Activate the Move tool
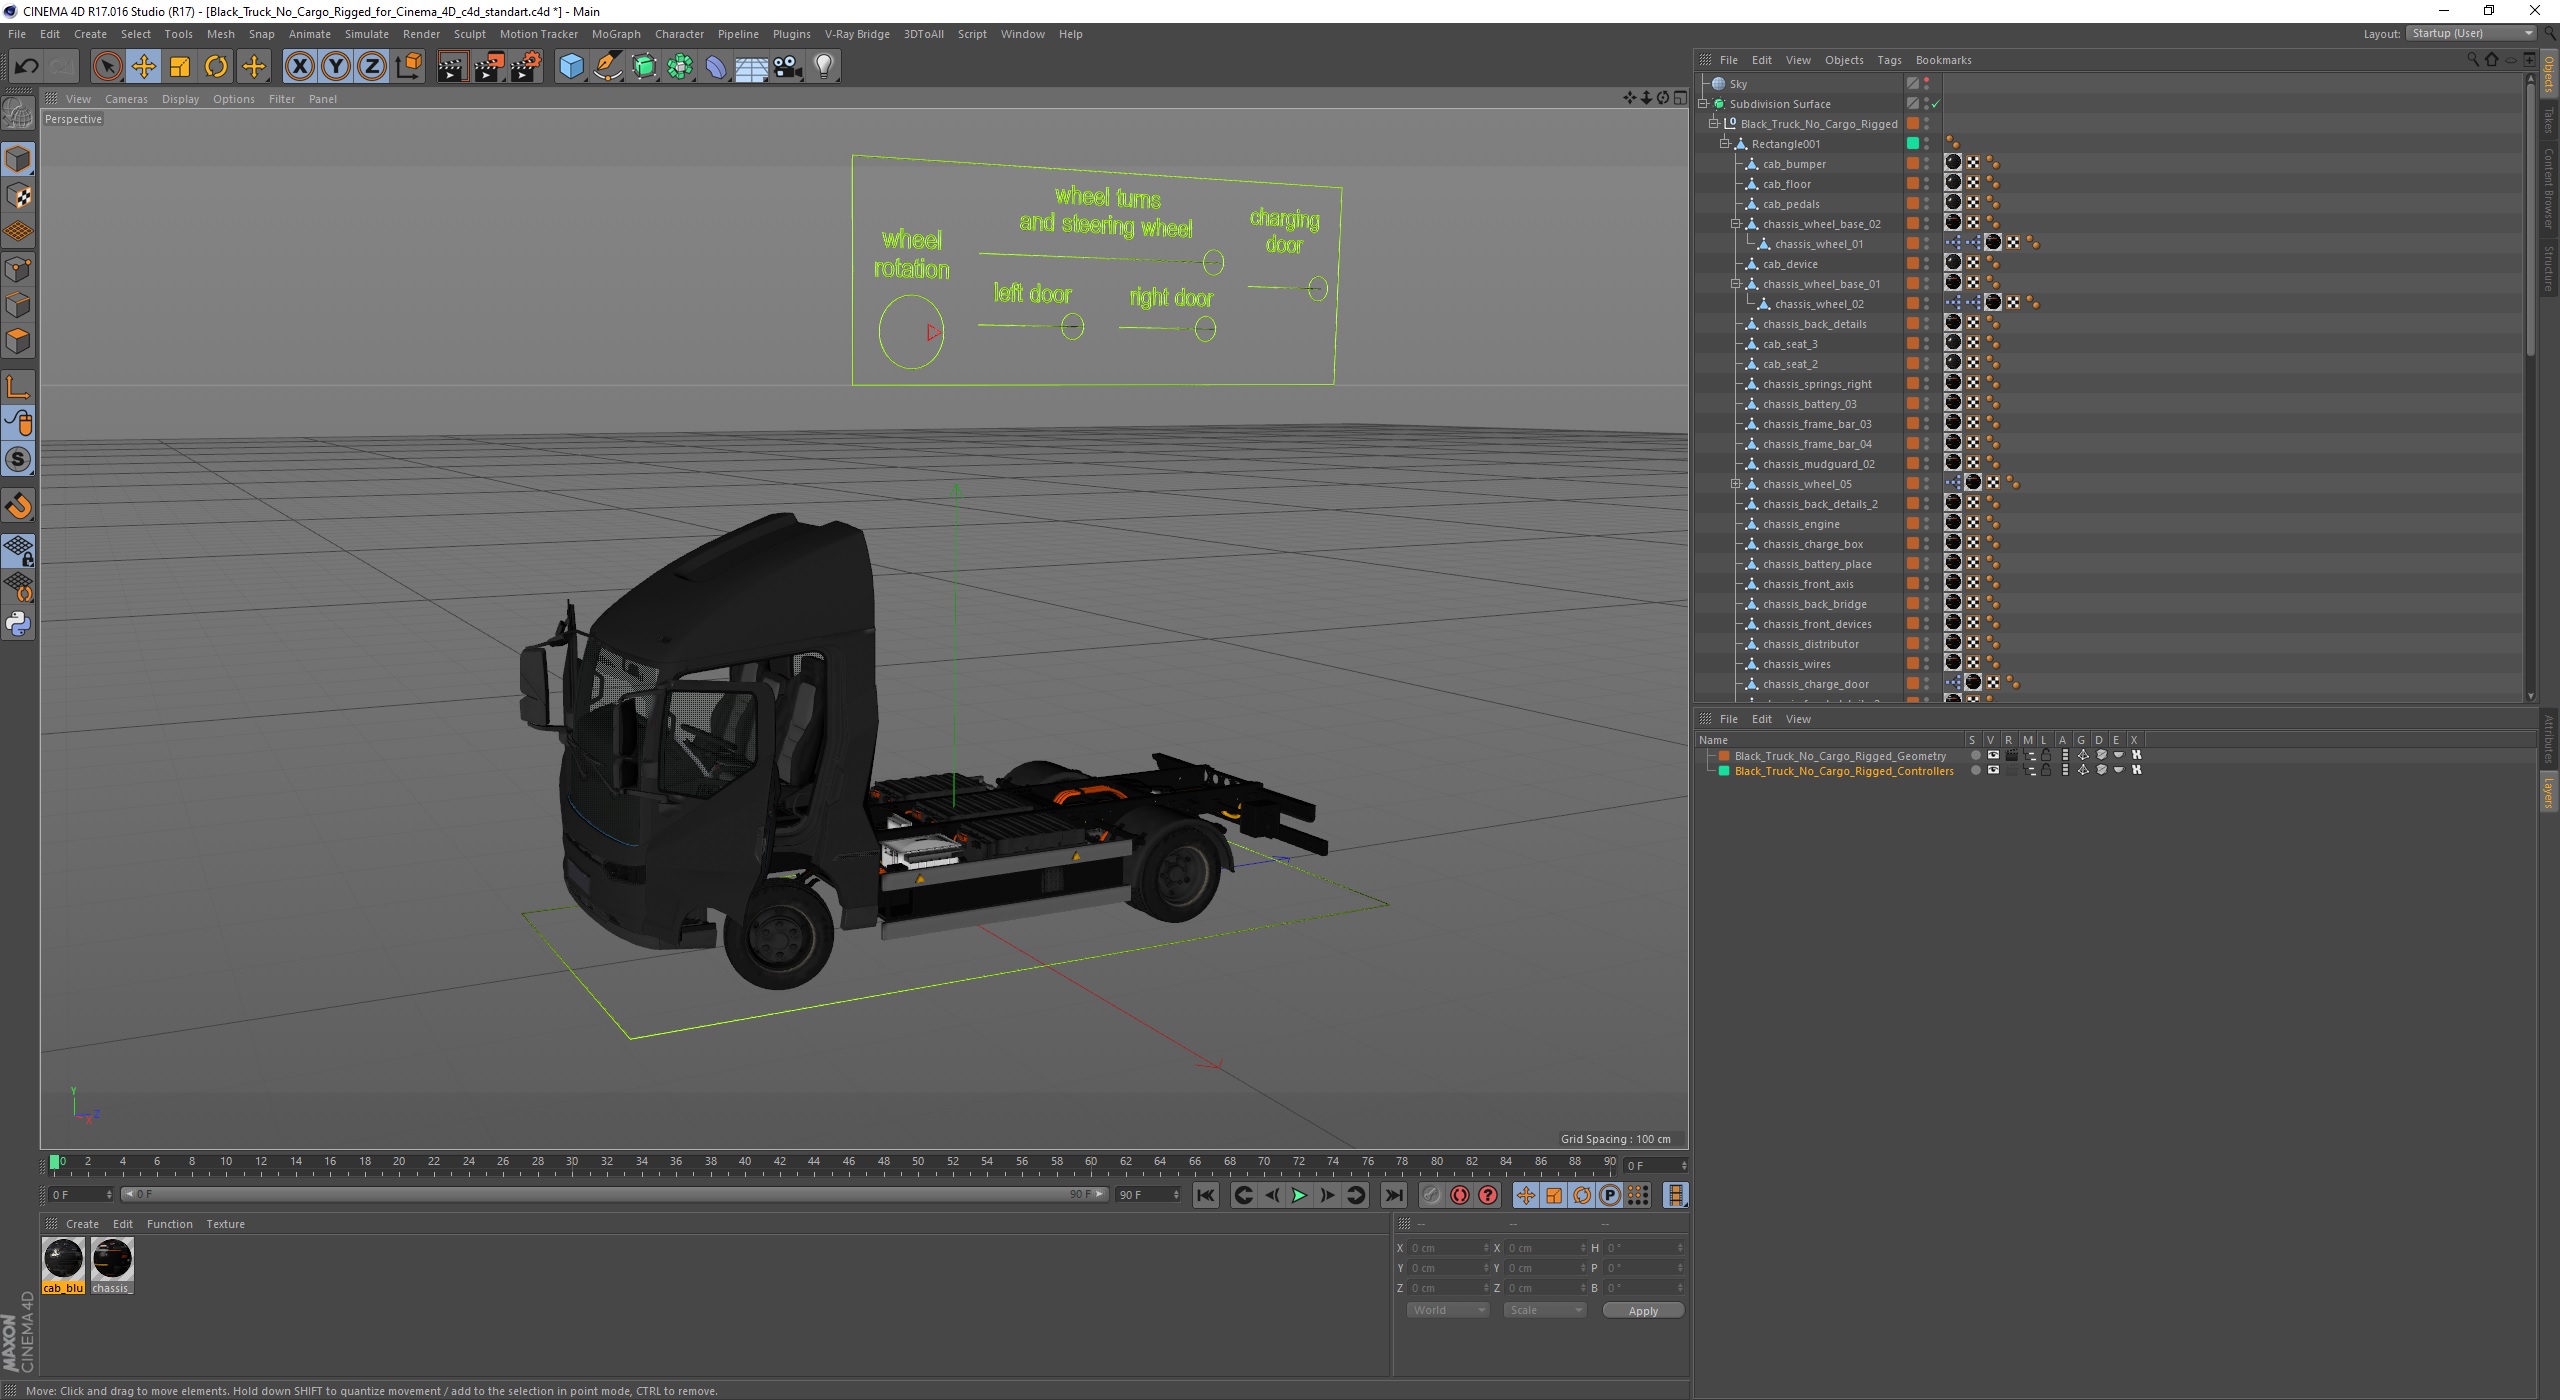This screenshot has width=2560, height=1400. [144, 66]
